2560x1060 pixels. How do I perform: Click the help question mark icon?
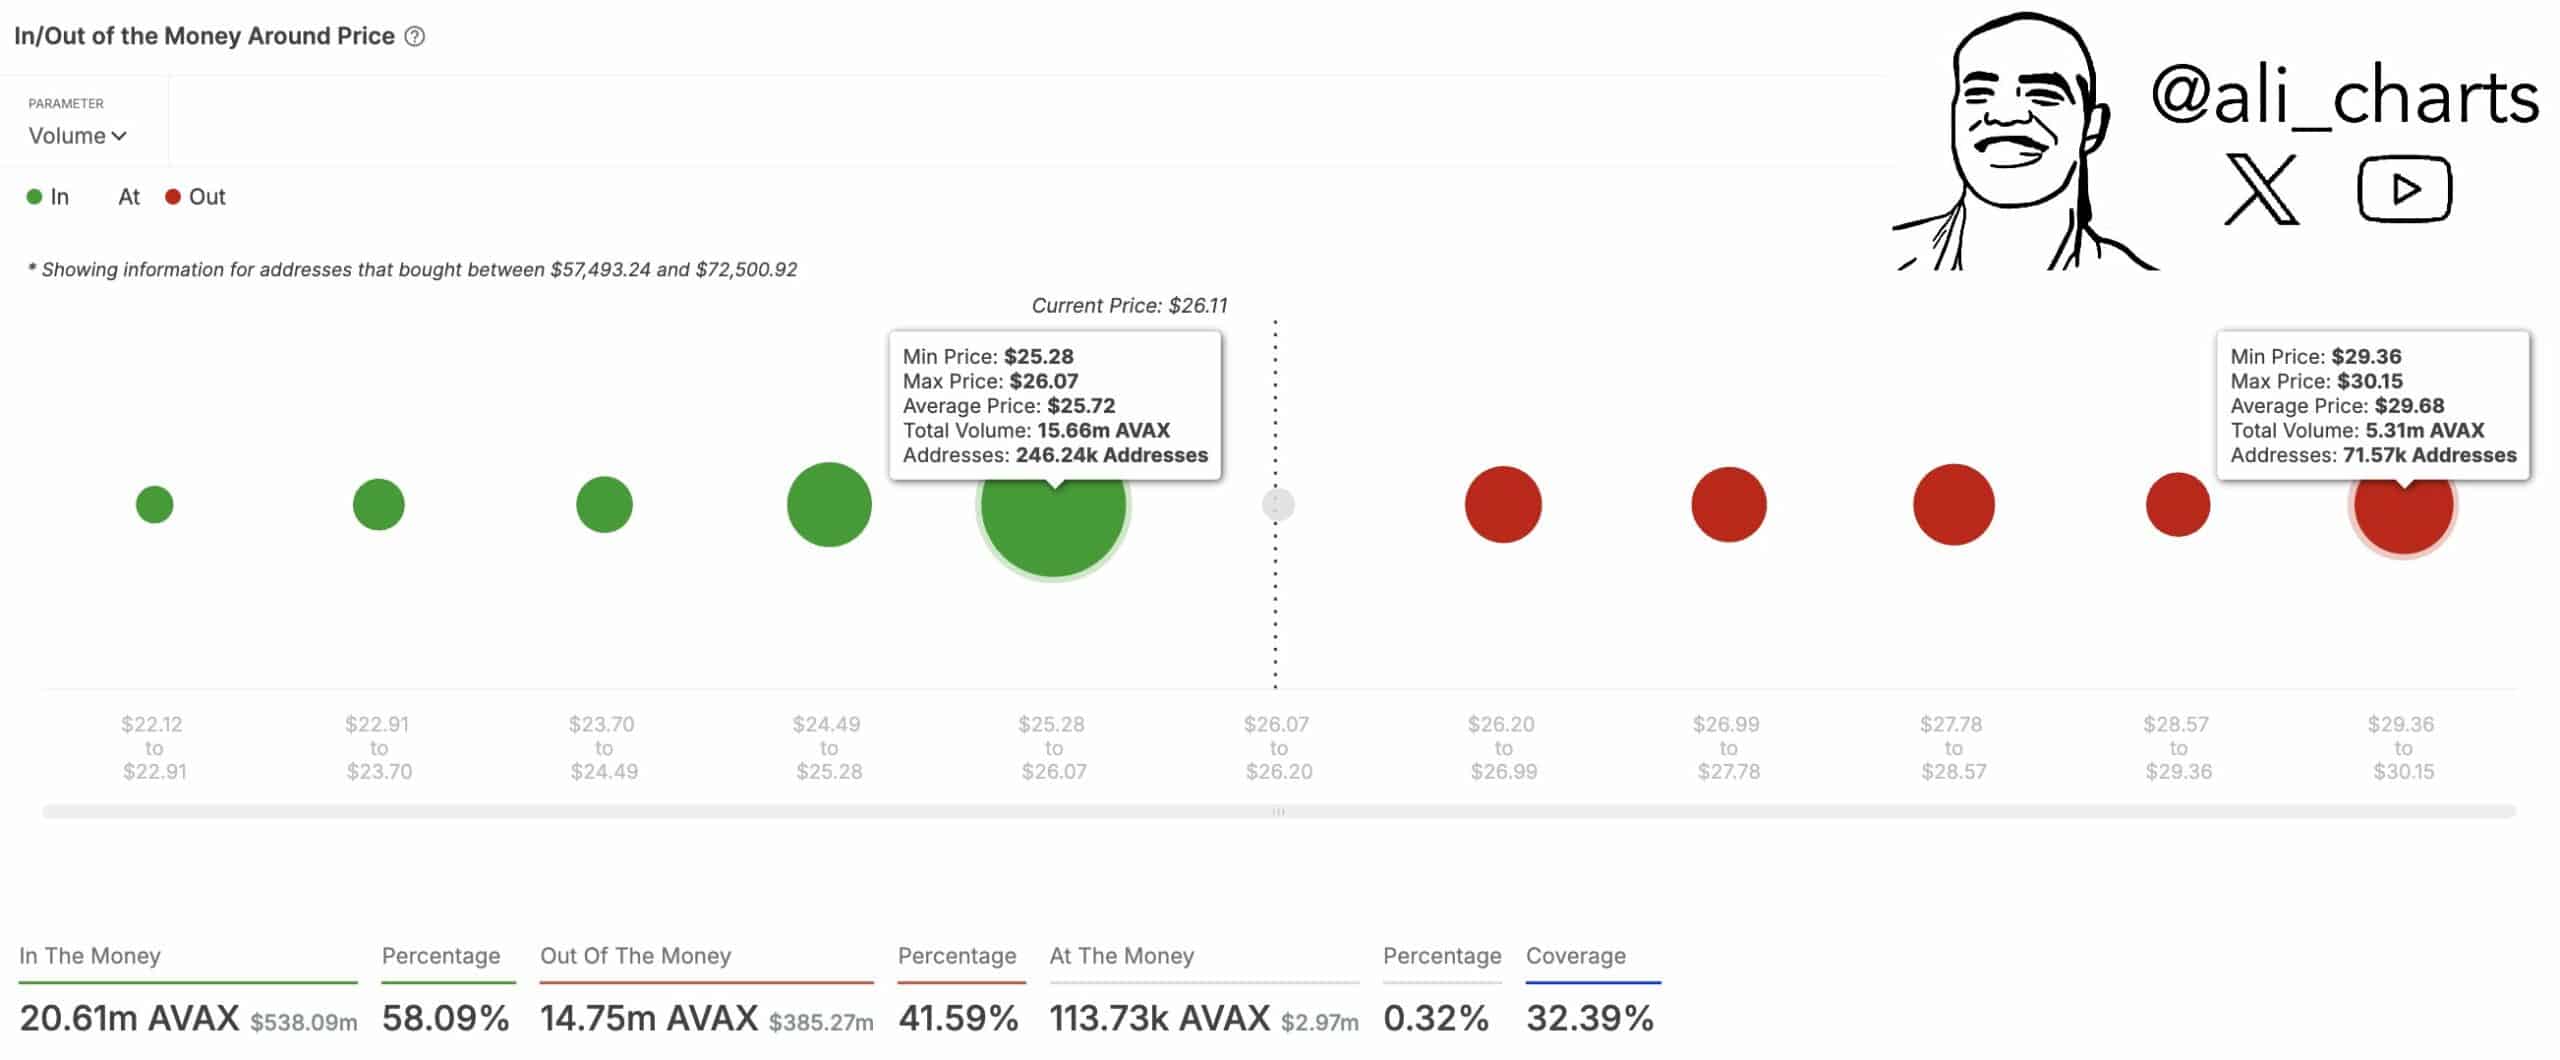pos(415,37)
